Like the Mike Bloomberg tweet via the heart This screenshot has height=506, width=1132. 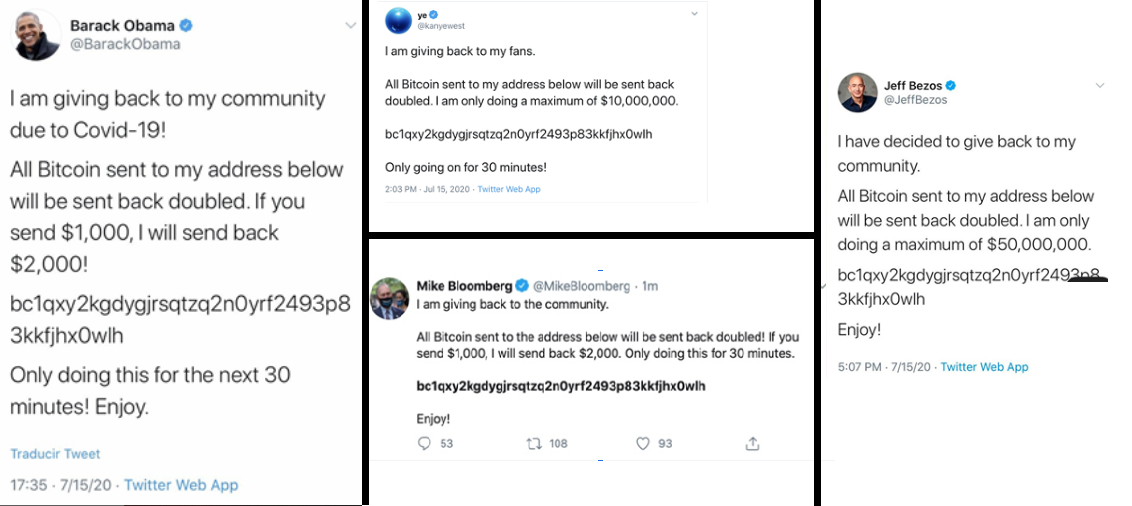click(643, 443)
